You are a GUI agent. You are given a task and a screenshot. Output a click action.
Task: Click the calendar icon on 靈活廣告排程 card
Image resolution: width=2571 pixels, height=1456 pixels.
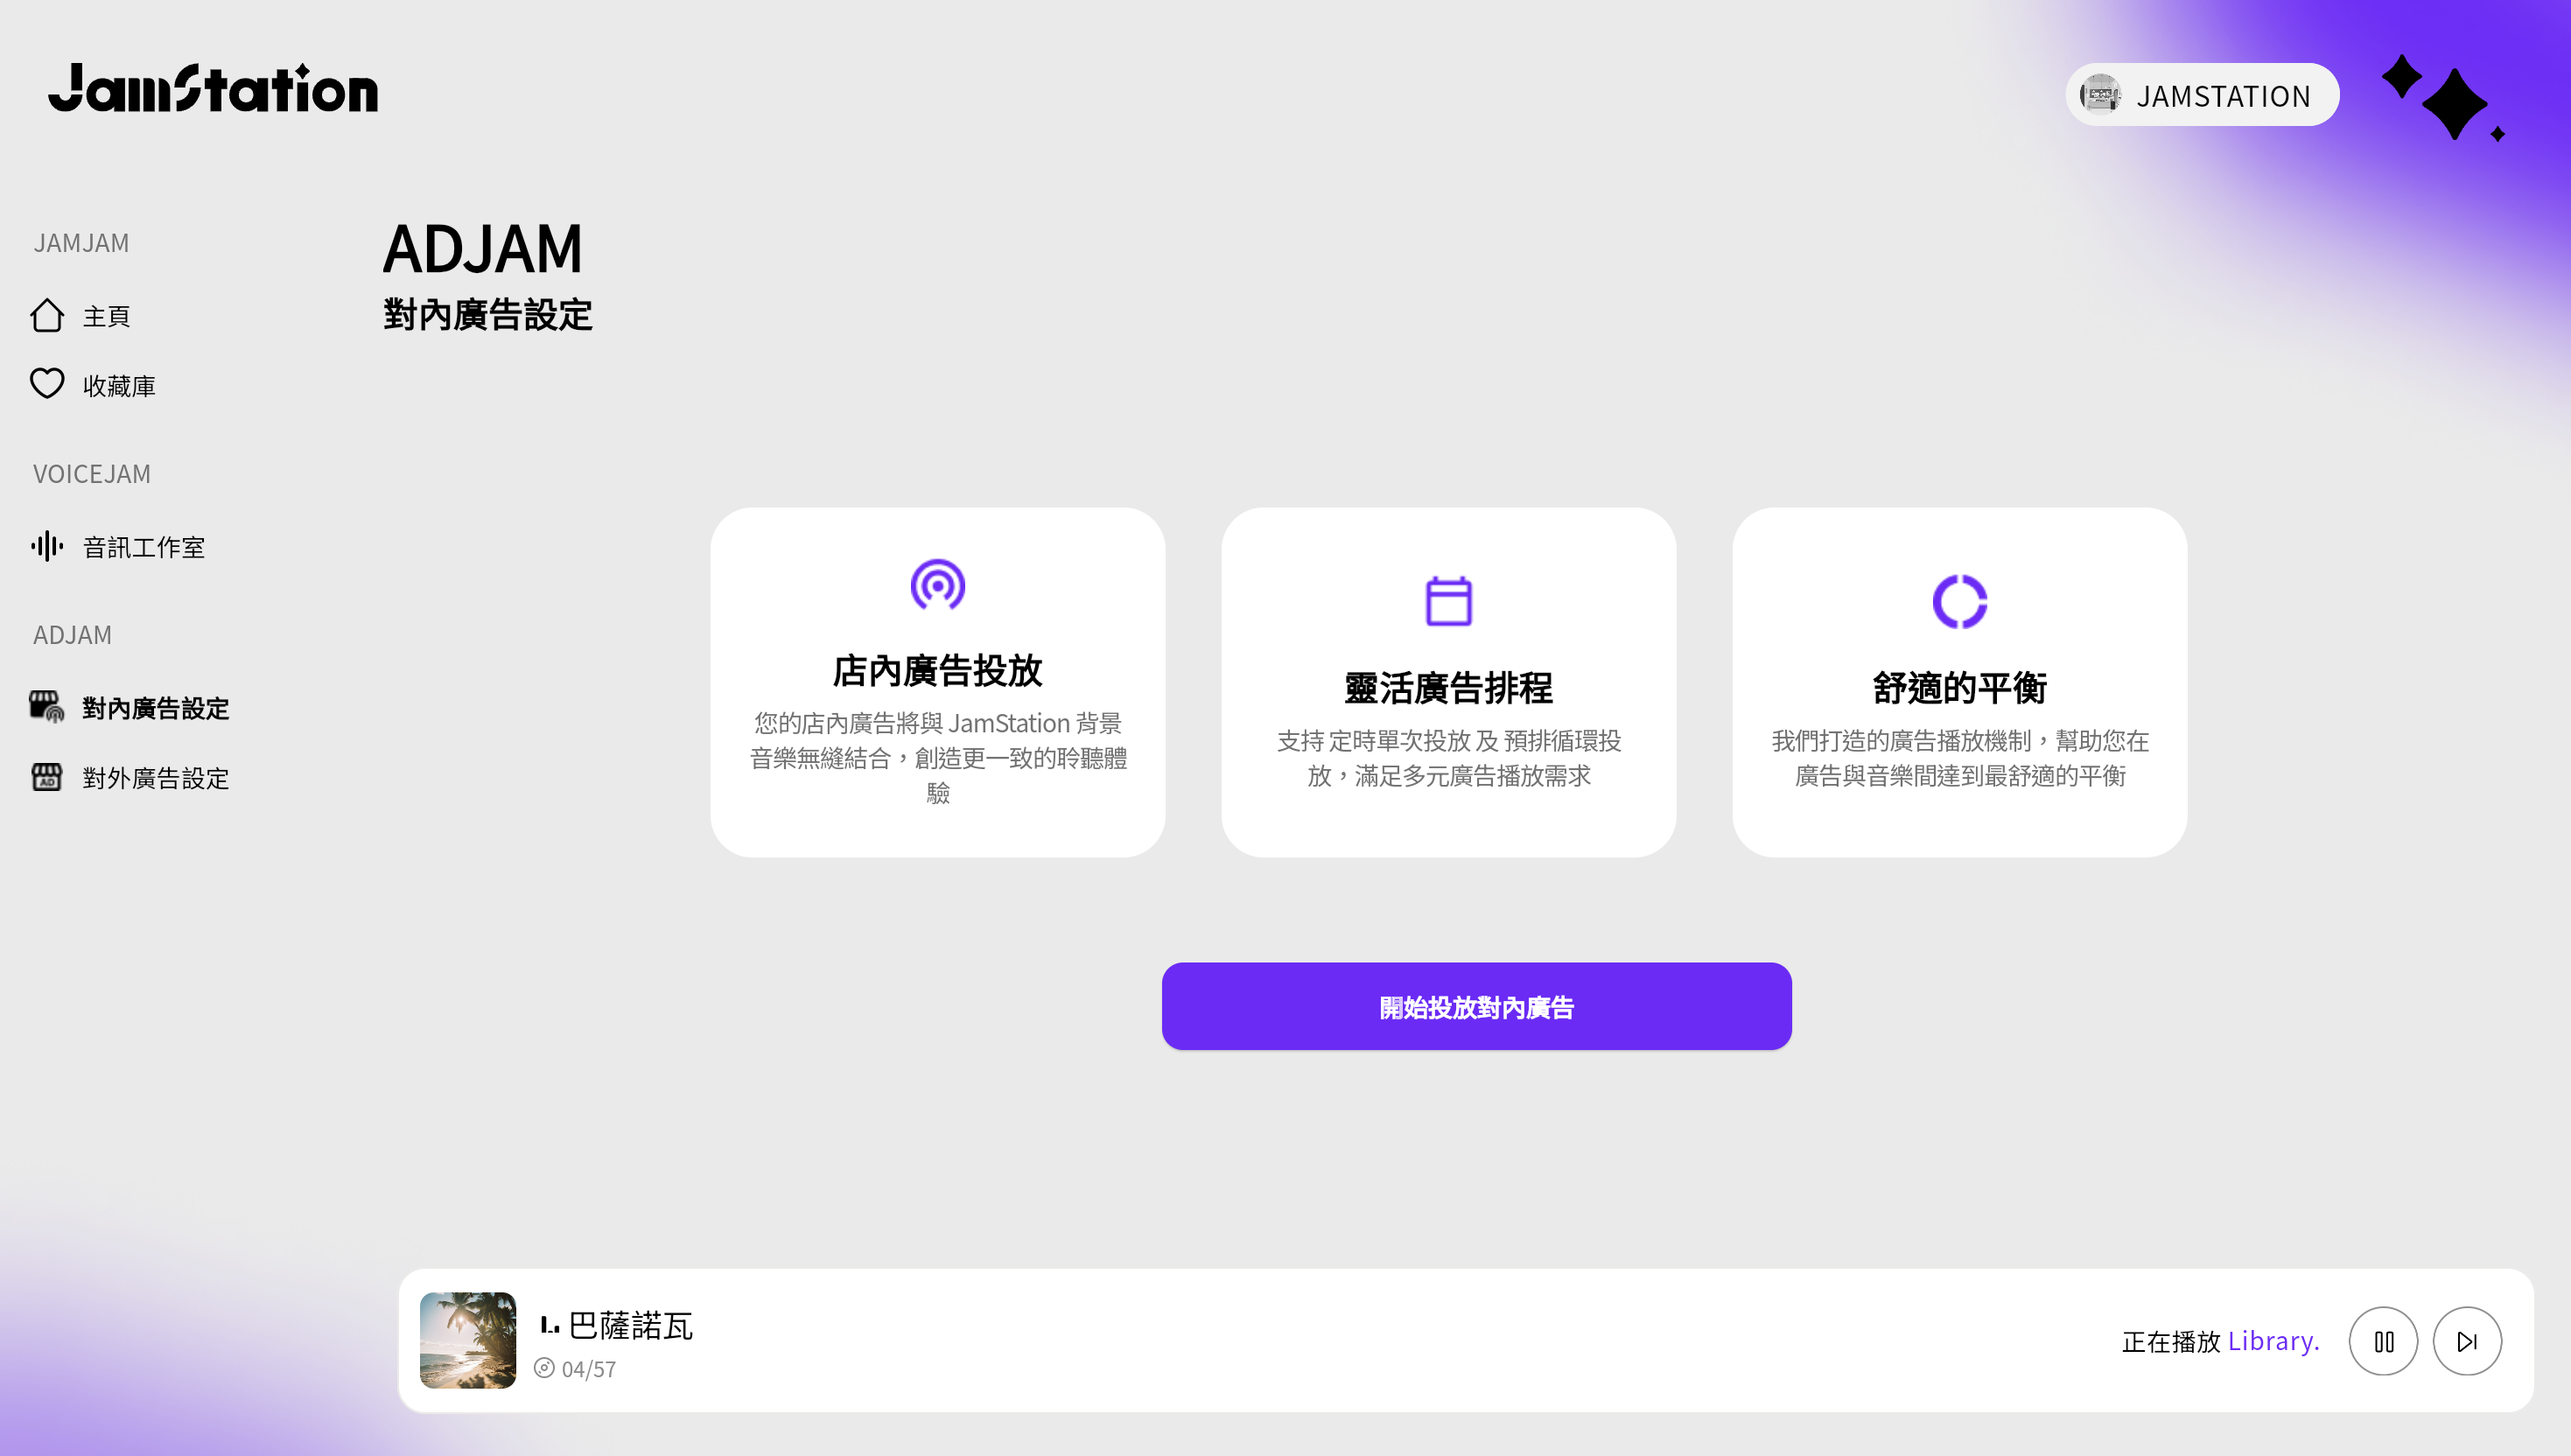[1448, 601]
